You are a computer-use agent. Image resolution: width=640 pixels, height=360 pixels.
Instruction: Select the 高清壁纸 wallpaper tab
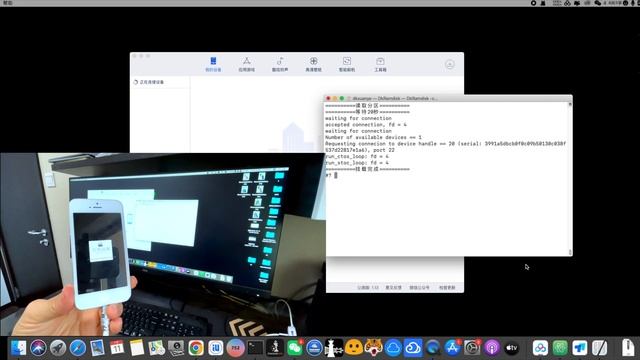[313, 64]
